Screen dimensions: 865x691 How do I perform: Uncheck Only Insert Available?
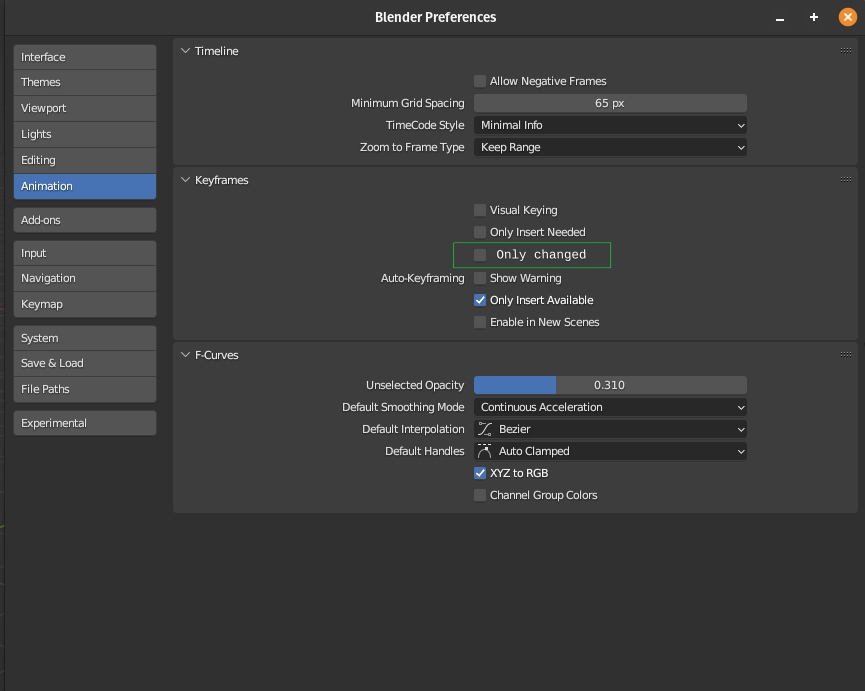tap(480, 300)
